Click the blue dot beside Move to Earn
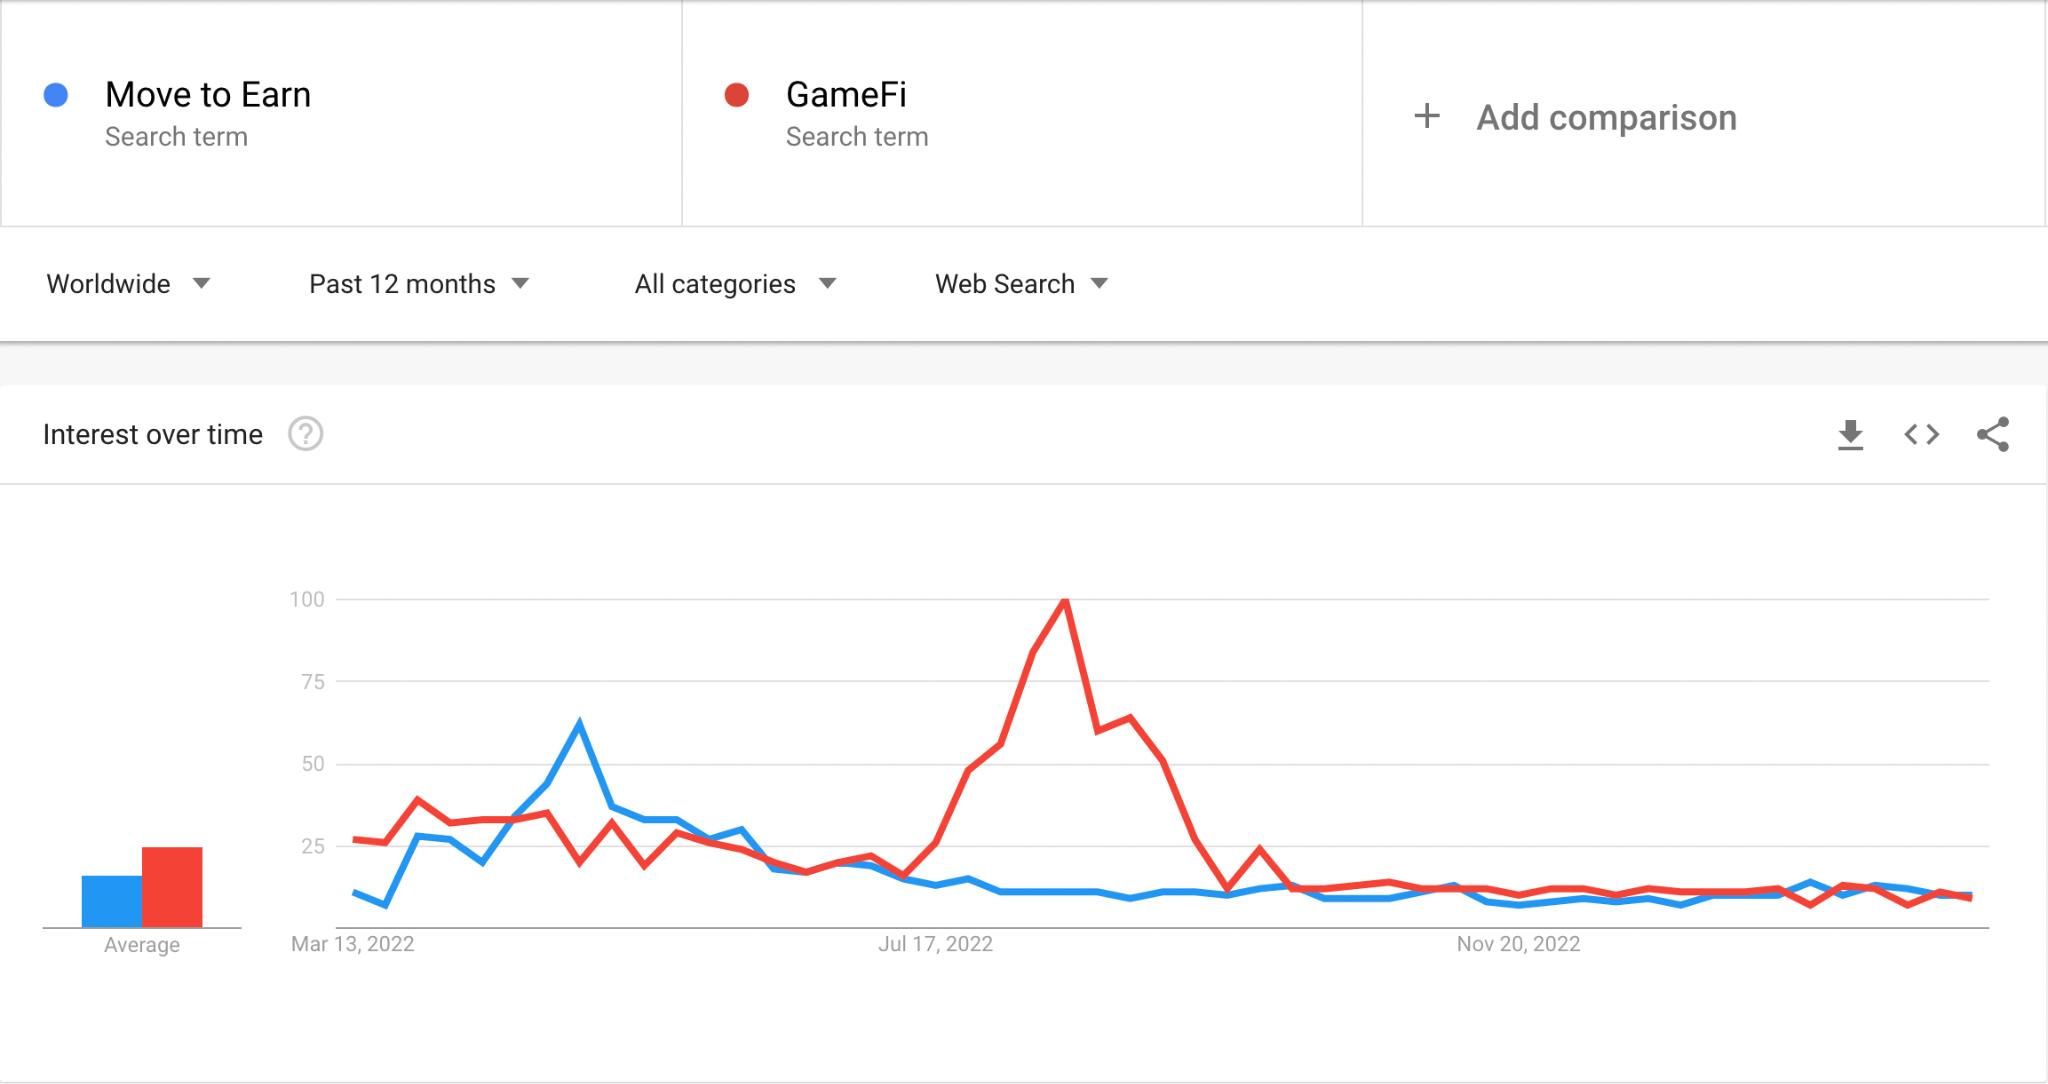This screenshot has height=1084, width=2048. pos(56,95)
